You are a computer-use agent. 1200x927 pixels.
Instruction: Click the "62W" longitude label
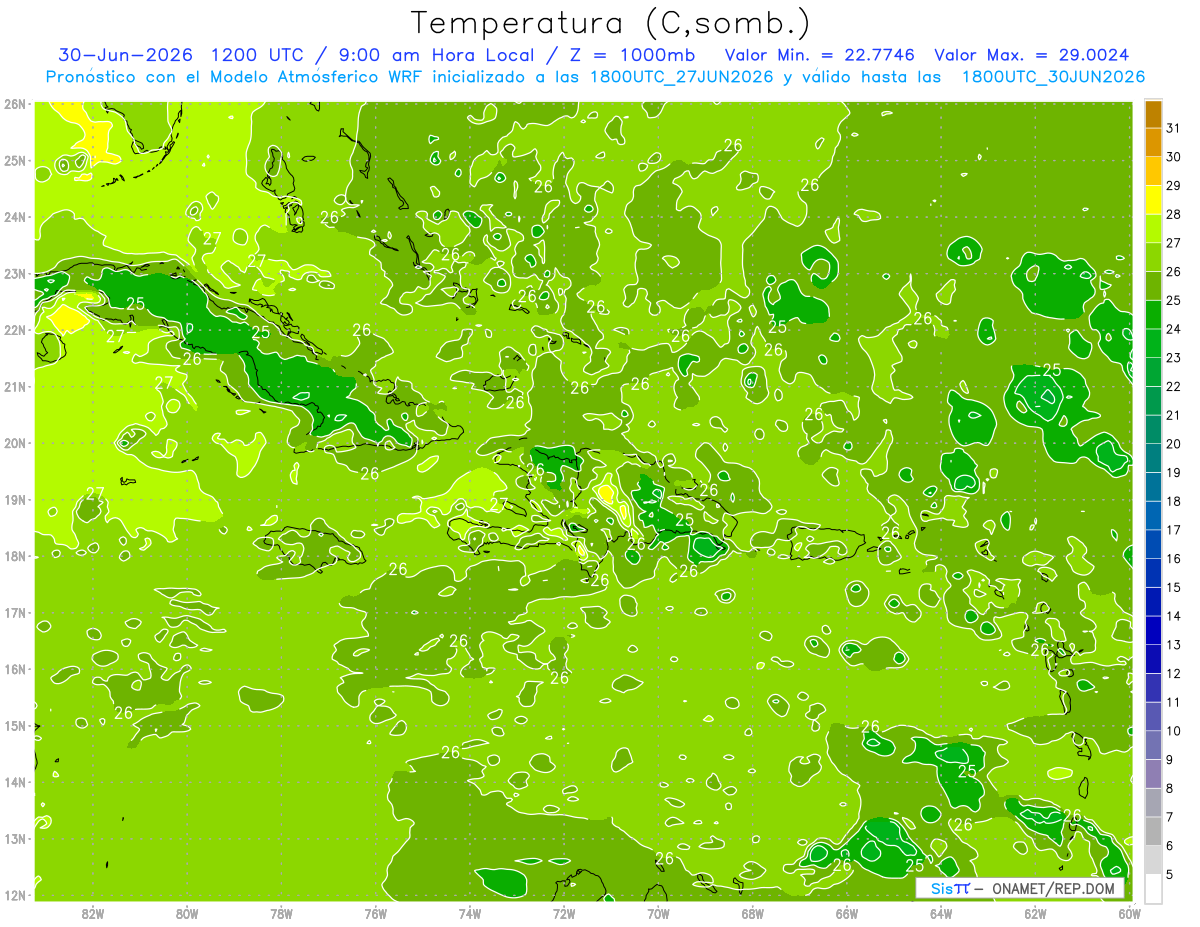point(1035,913)
